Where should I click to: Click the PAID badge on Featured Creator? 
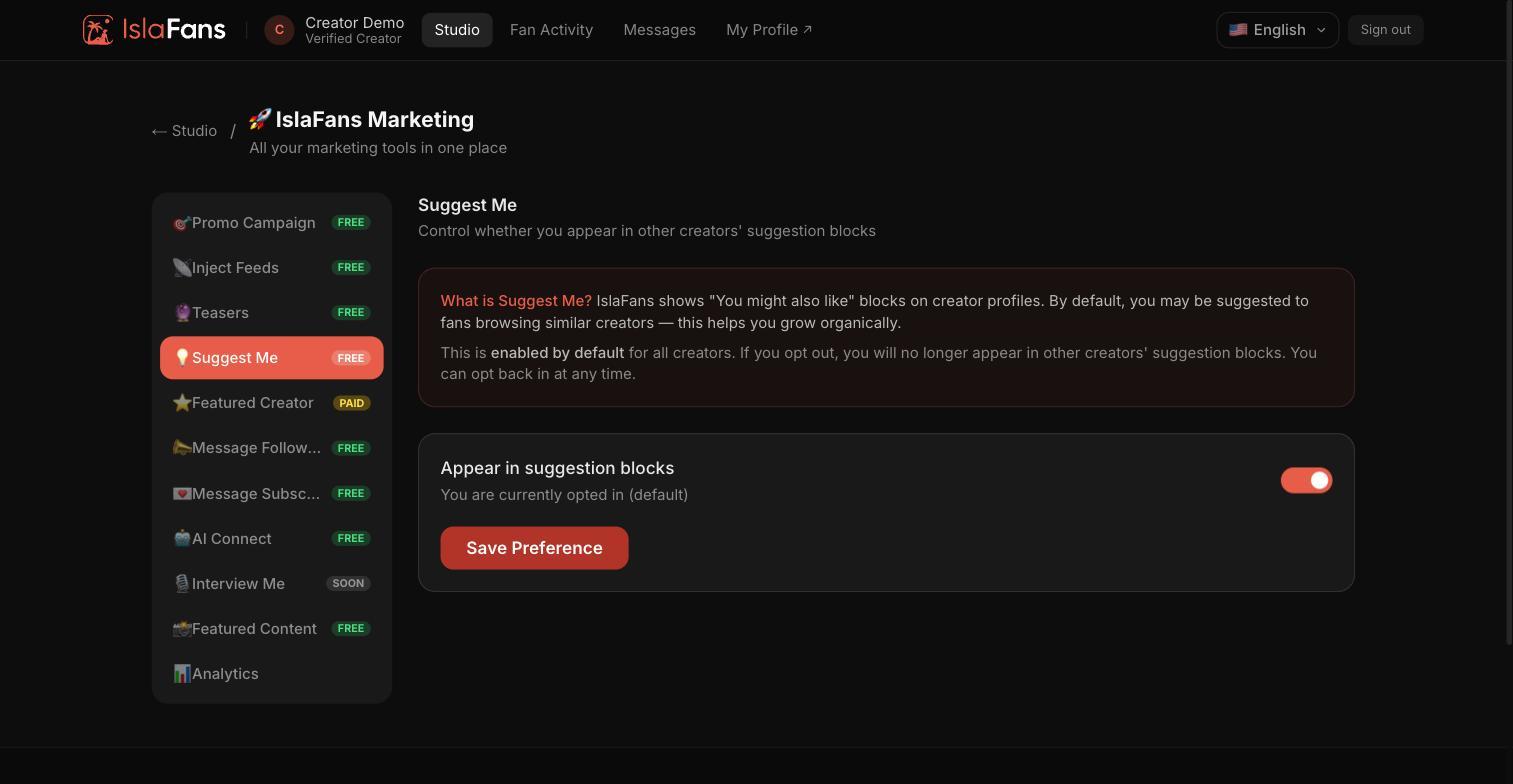tap(351, 403)
